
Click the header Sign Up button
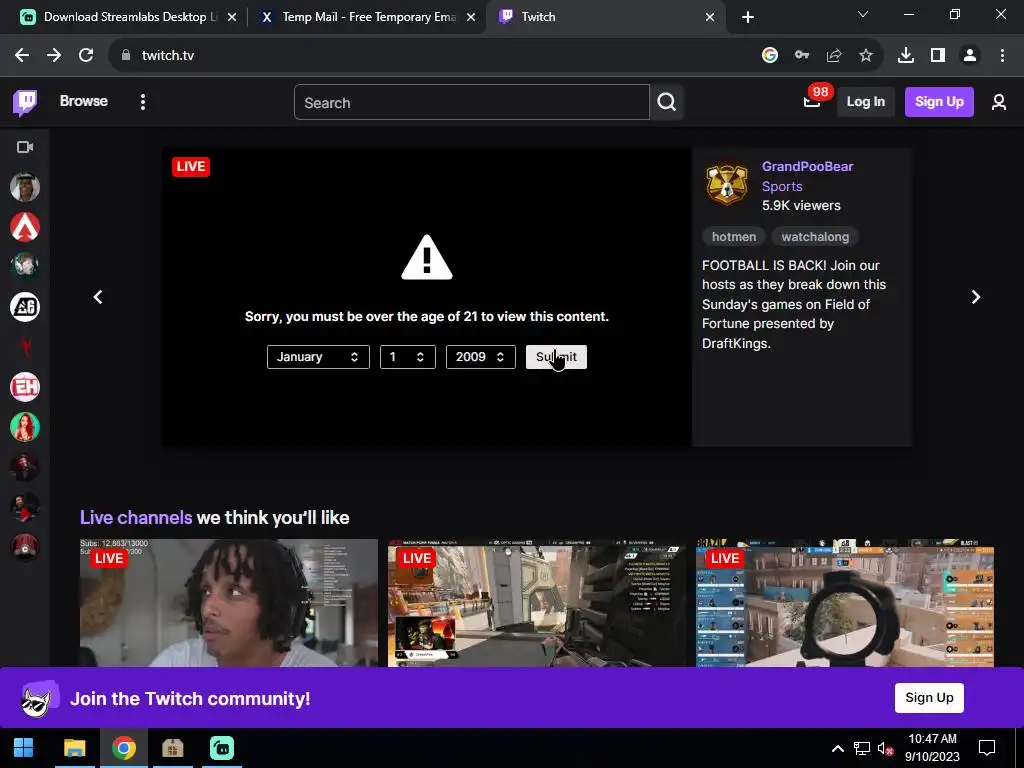point(939,102)
